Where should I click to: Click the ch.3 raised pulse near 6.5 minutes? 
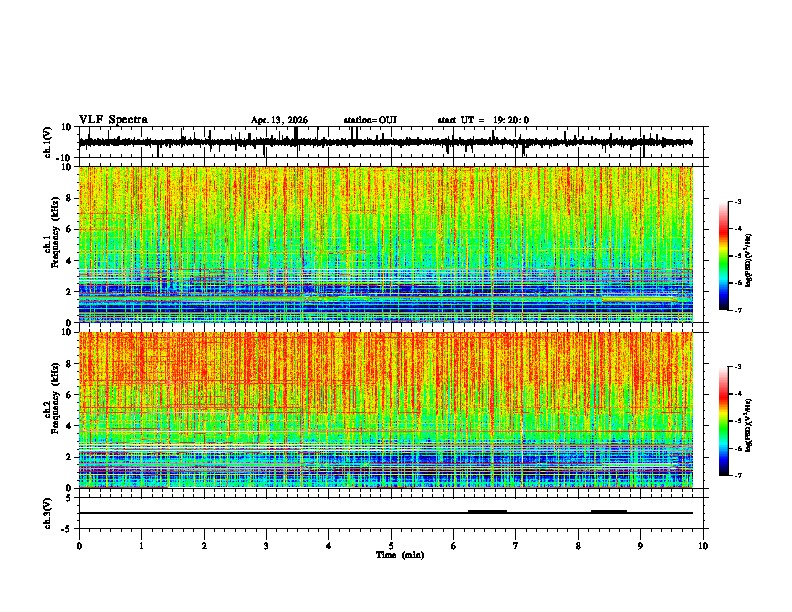point(487,511)
